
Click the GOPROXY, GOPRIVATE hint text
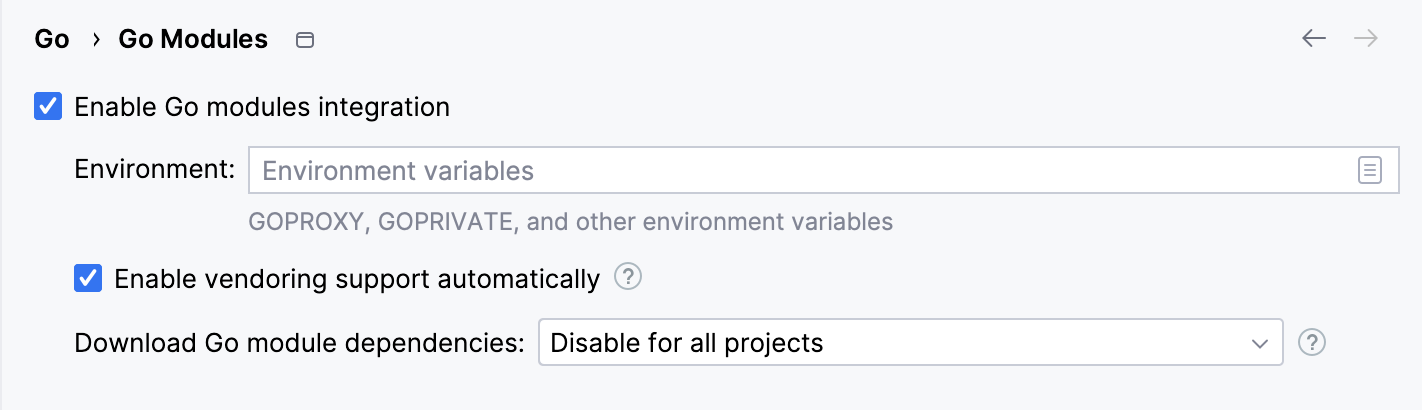(x=570, y=221)
